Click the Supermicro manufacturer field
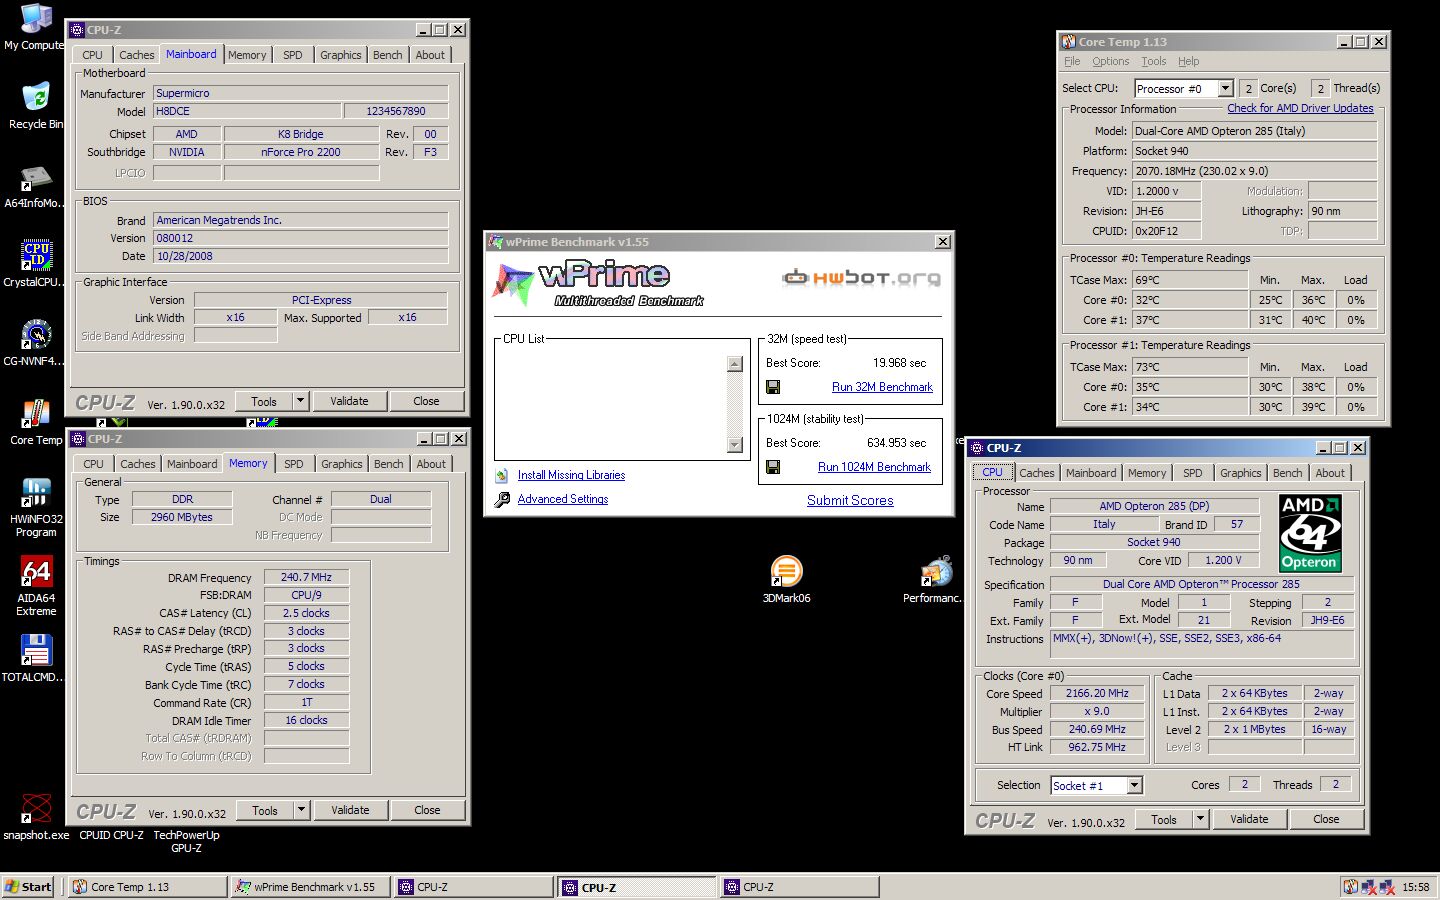Screen dimensions: 1440x900 click(301, 93)
